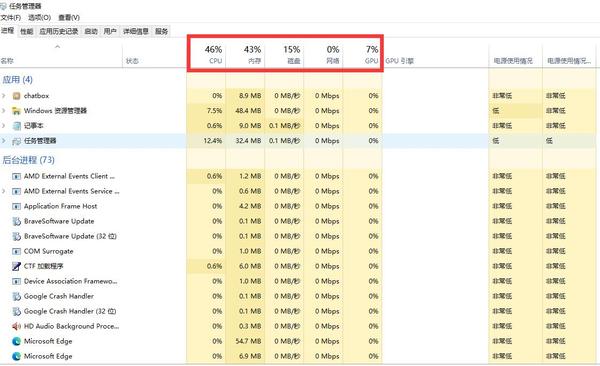Sort by the first 电源使用情况 column header

(515, 56)
